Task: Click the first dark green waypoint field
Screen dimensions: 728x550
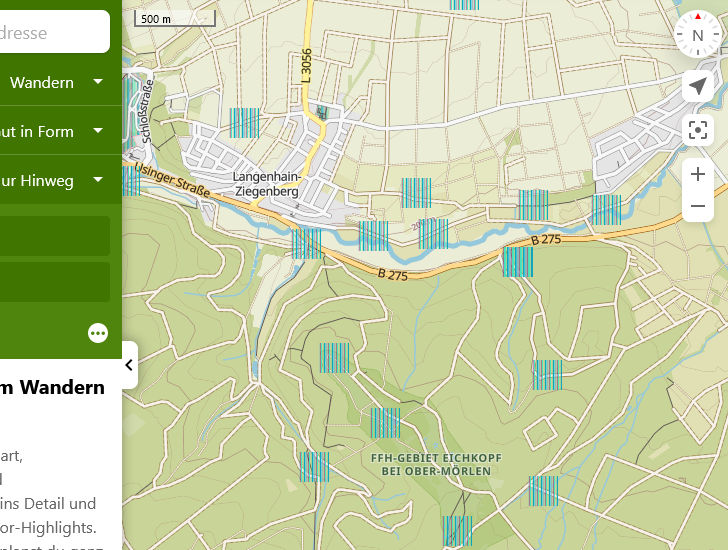Action: click(x=55, y=236)
